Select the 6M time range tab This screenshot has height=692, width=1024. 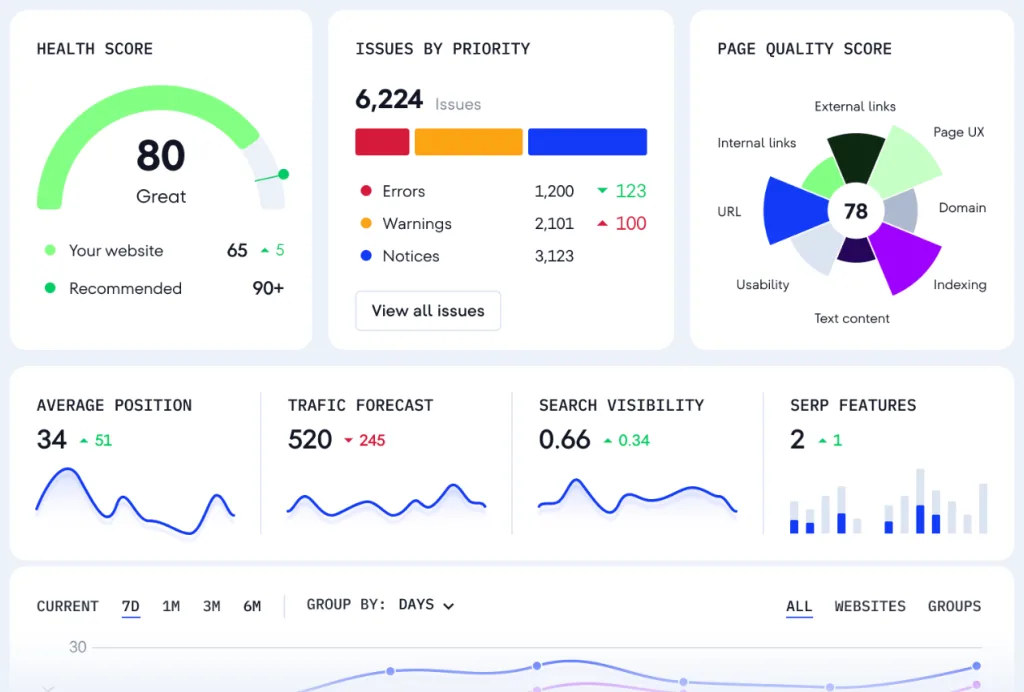click(x=252, y=606)
